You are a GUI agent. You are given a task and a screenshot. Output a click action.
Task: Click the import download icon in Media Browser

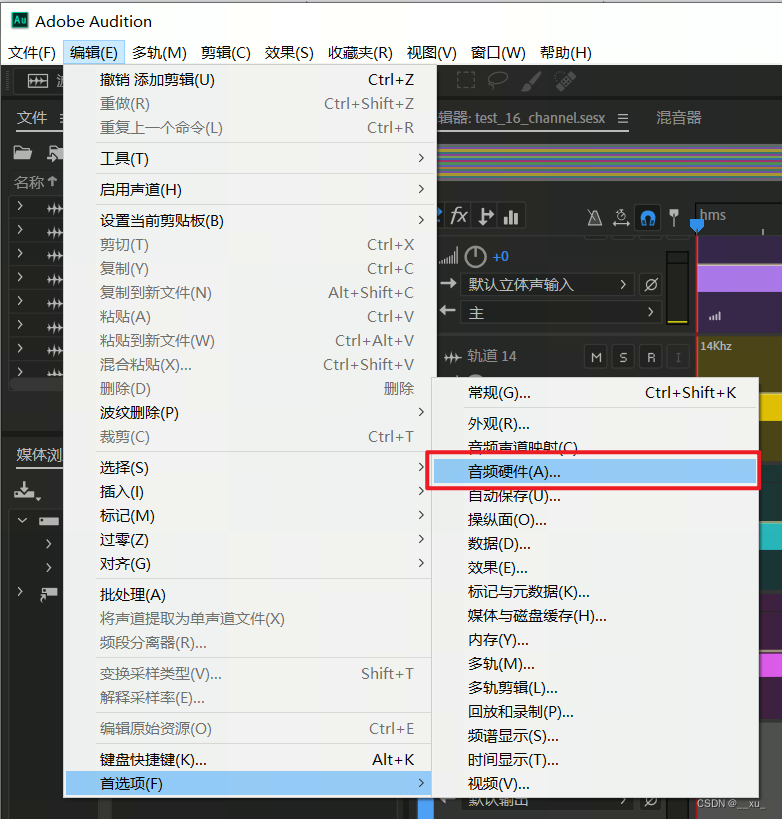26,491
